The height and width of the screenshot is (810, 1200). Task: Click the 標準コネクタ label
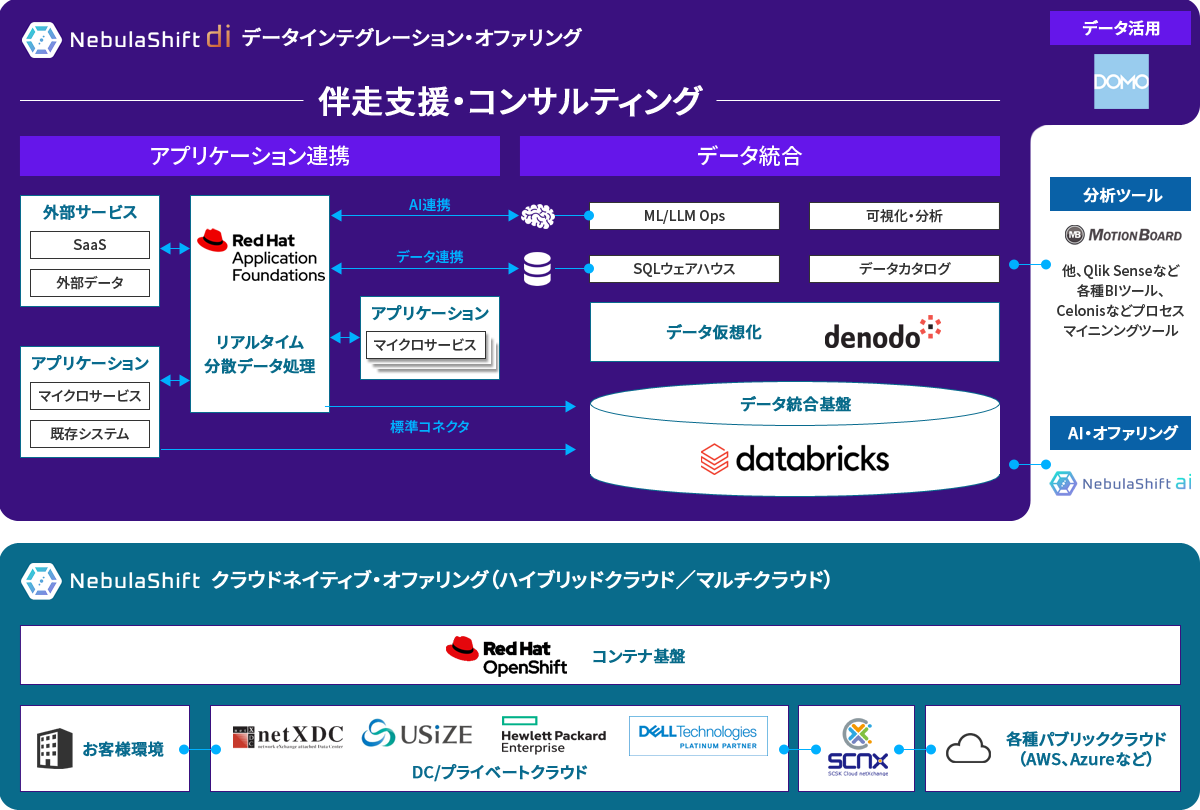click(430, 427)
